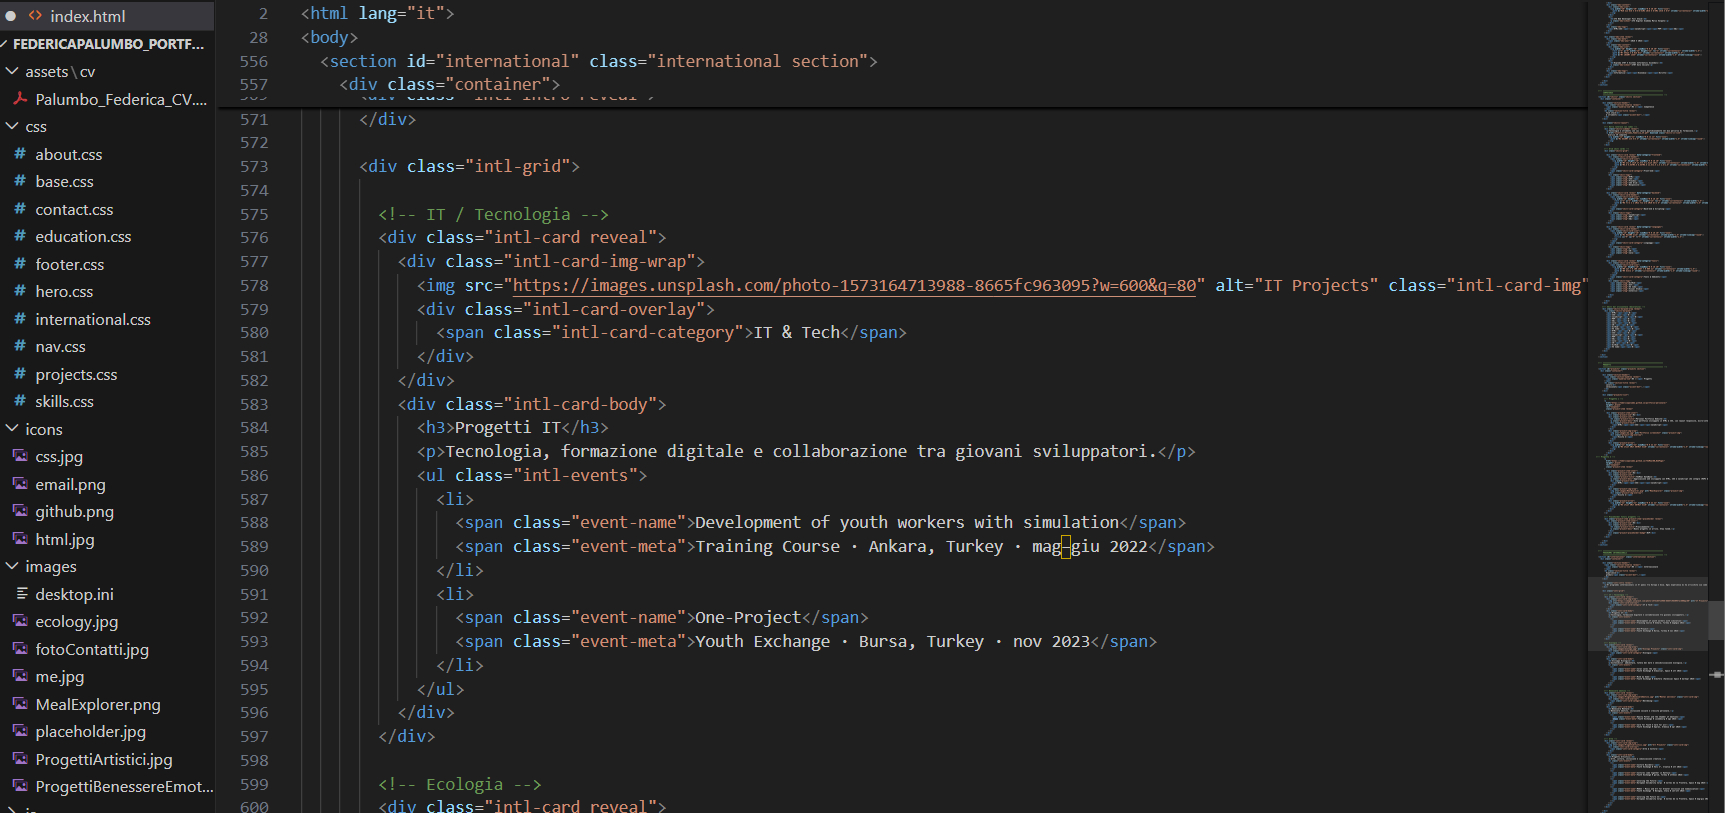
Task: Open hero.css in the explorer
Action: [x=64, y=291]
